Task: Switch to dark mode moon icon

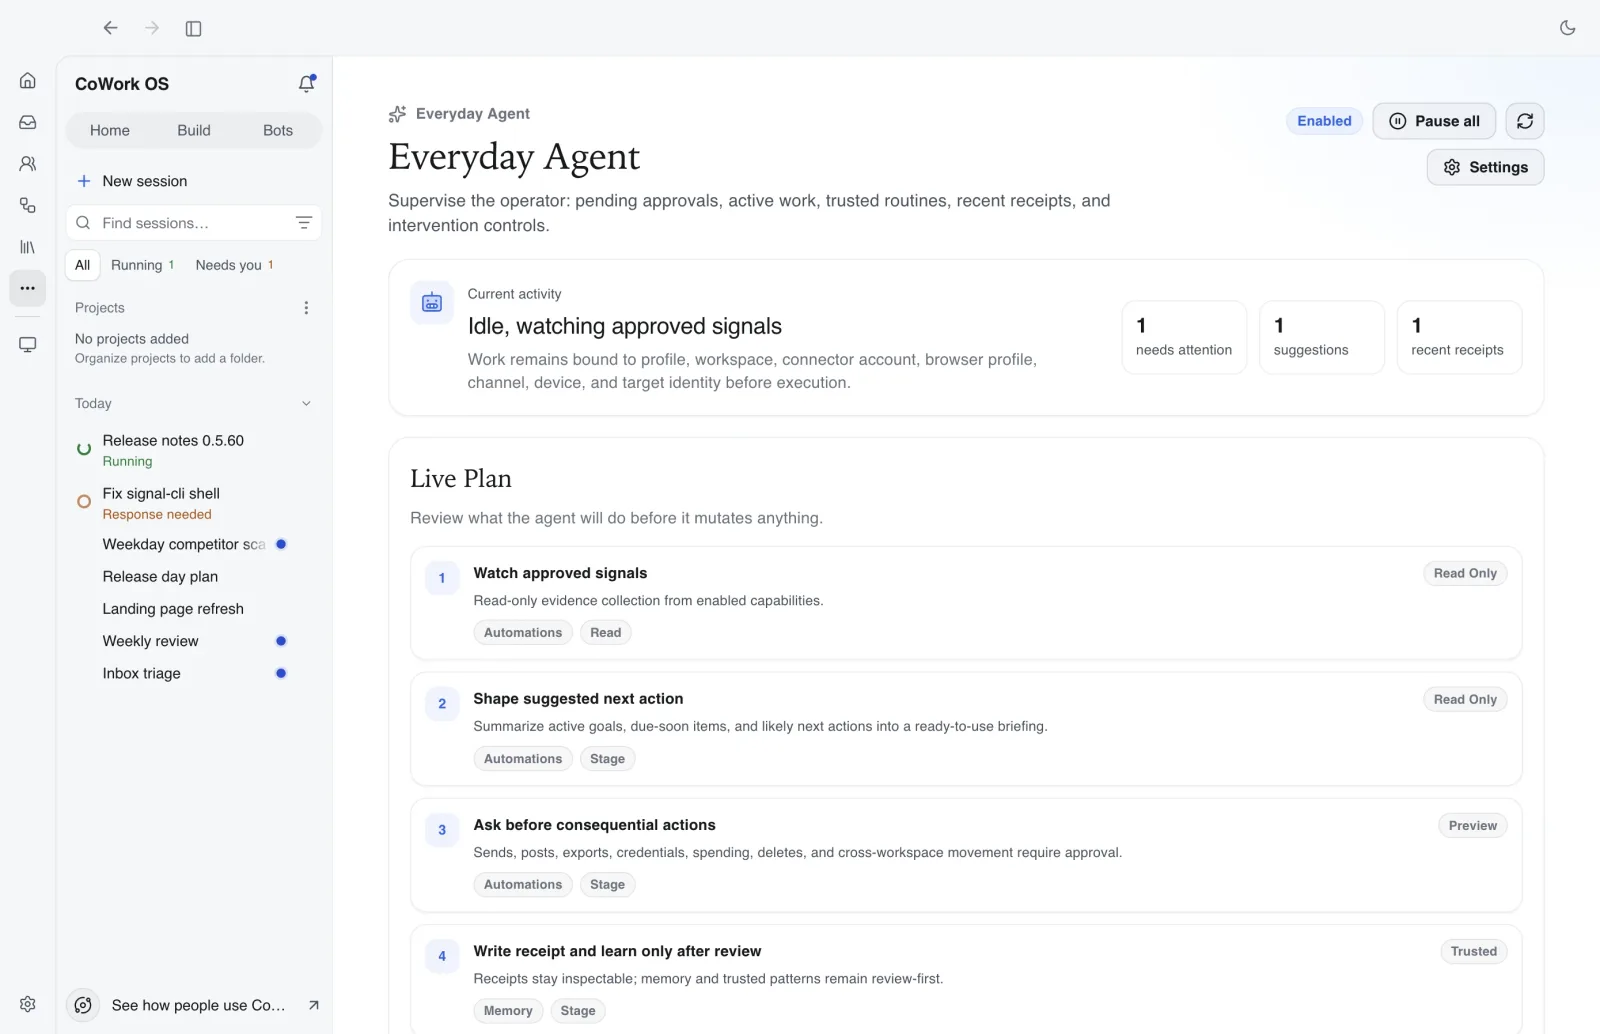Action: point(1567,28)
